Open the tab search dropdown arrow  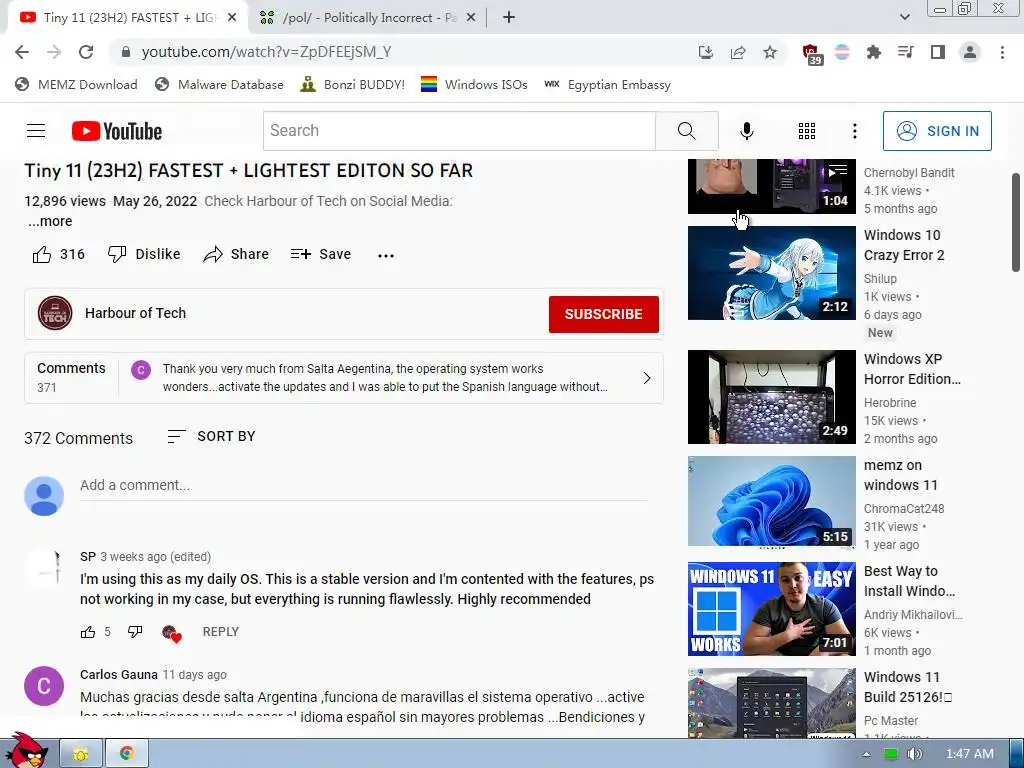[904, 17]
